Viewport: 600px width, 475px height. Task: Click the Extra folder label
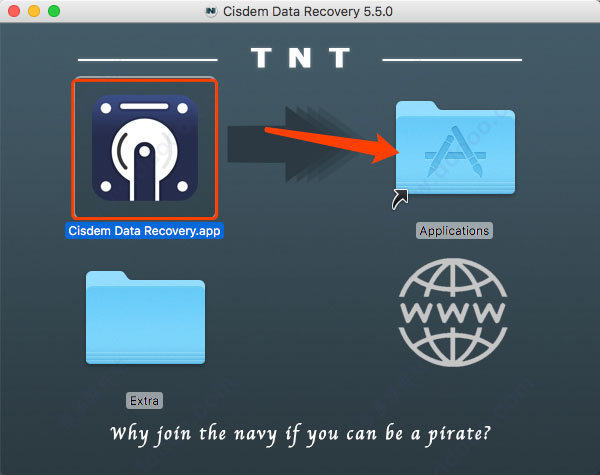(144, 401)
